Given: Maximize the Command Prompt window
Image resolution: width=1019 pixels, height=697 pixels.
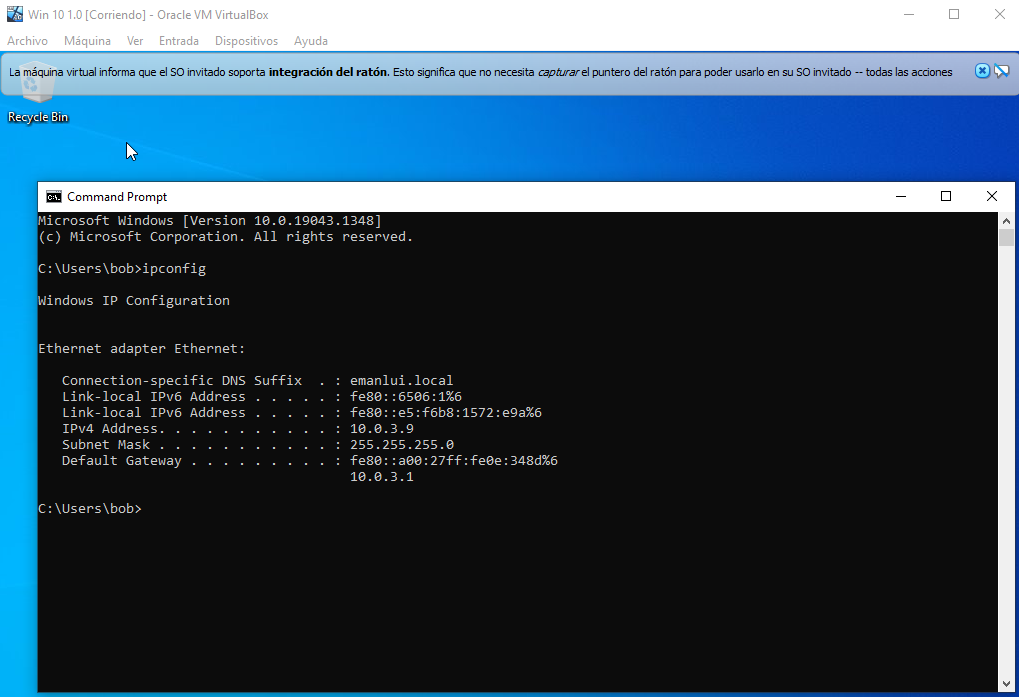Looking at the screenshot, I should [x=946, y=197].
